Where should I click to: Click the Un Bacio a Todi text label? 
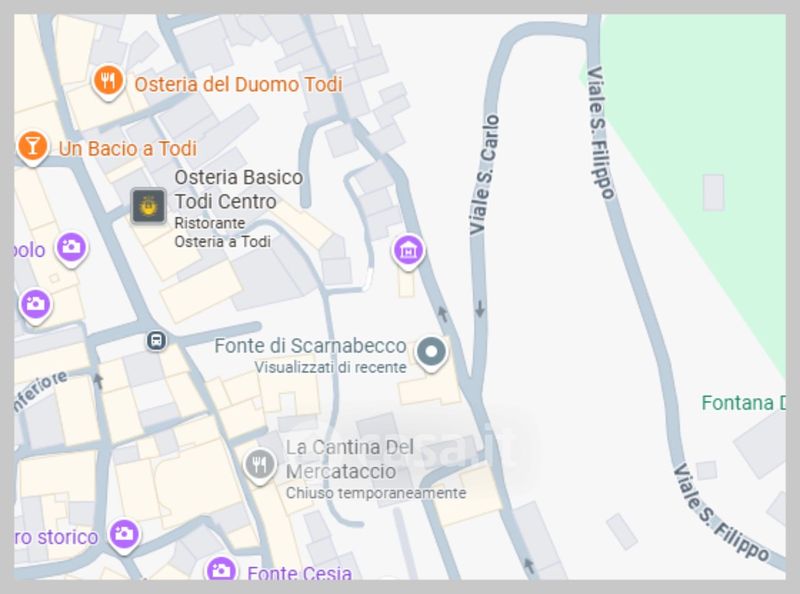point(127,148)
